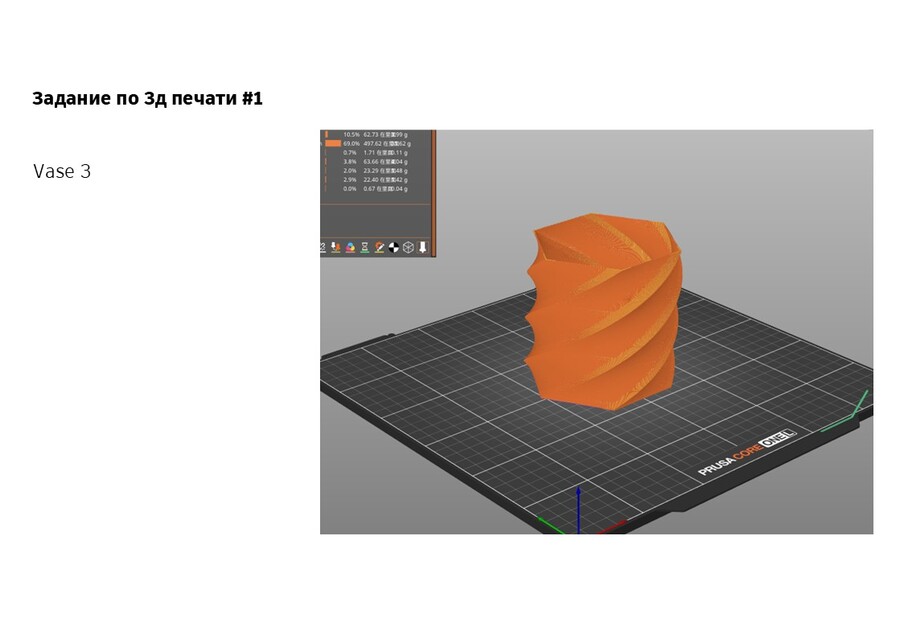
Task: Toggle the pause prints hourglass icon
Action: click(364, 247)
